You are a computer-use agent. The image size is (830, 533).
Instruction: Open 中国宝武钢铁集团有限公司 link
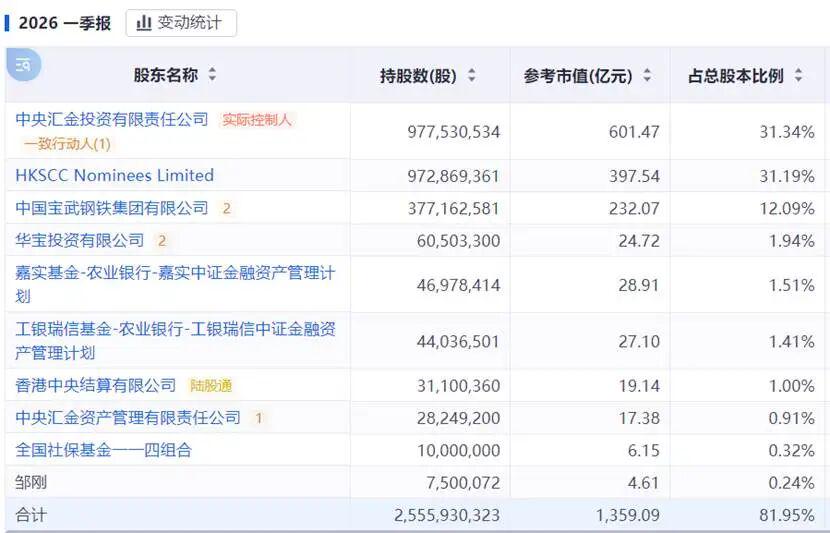pos(112,208)
